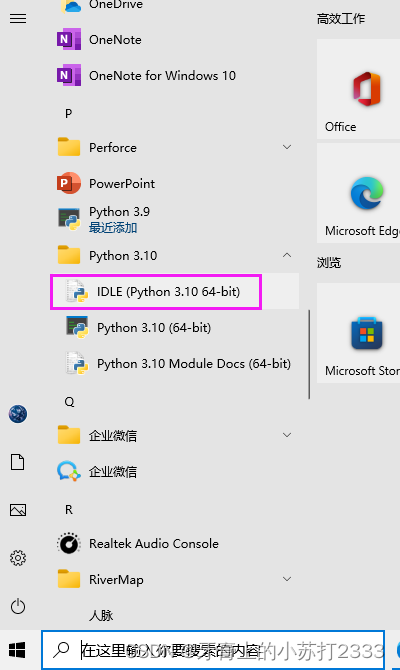The width and height of the screenshot is (400, 670).
Task: Expand the Perforce folder
Action: point(287,147)
